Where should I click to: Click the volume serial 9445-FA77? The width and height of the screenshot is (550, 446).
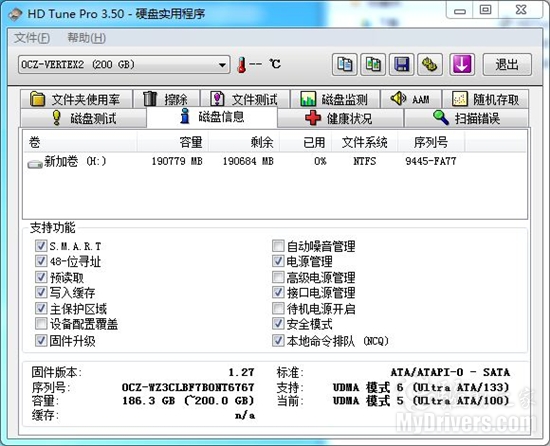pos(431,161)
